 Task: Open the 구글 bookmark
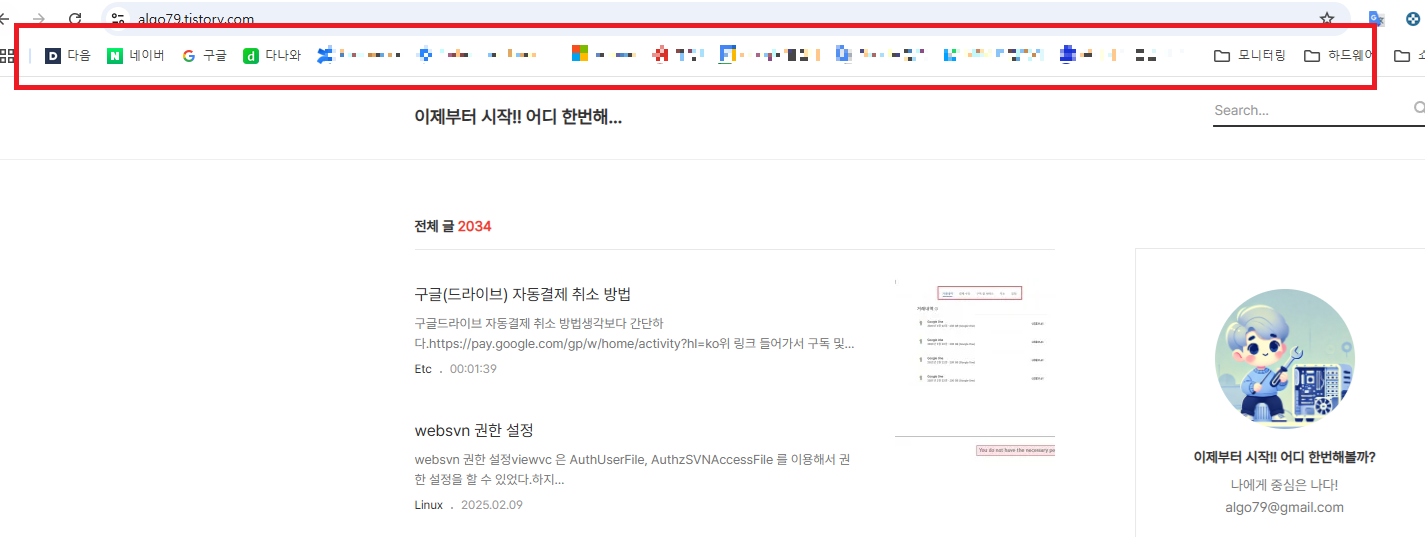click(x=205, y=56)
